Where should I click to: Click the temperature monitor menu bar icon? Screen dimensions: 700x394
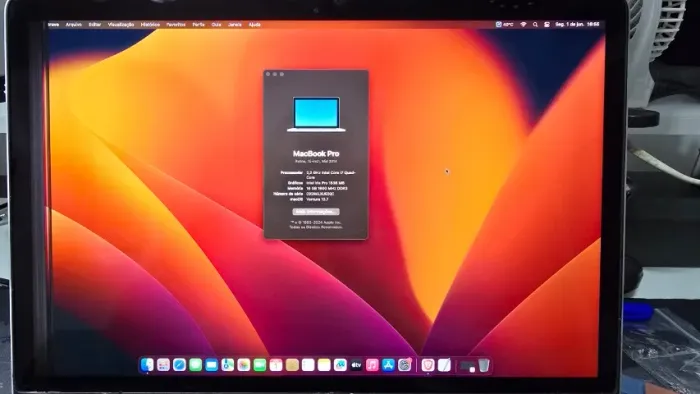pos(504,25)
